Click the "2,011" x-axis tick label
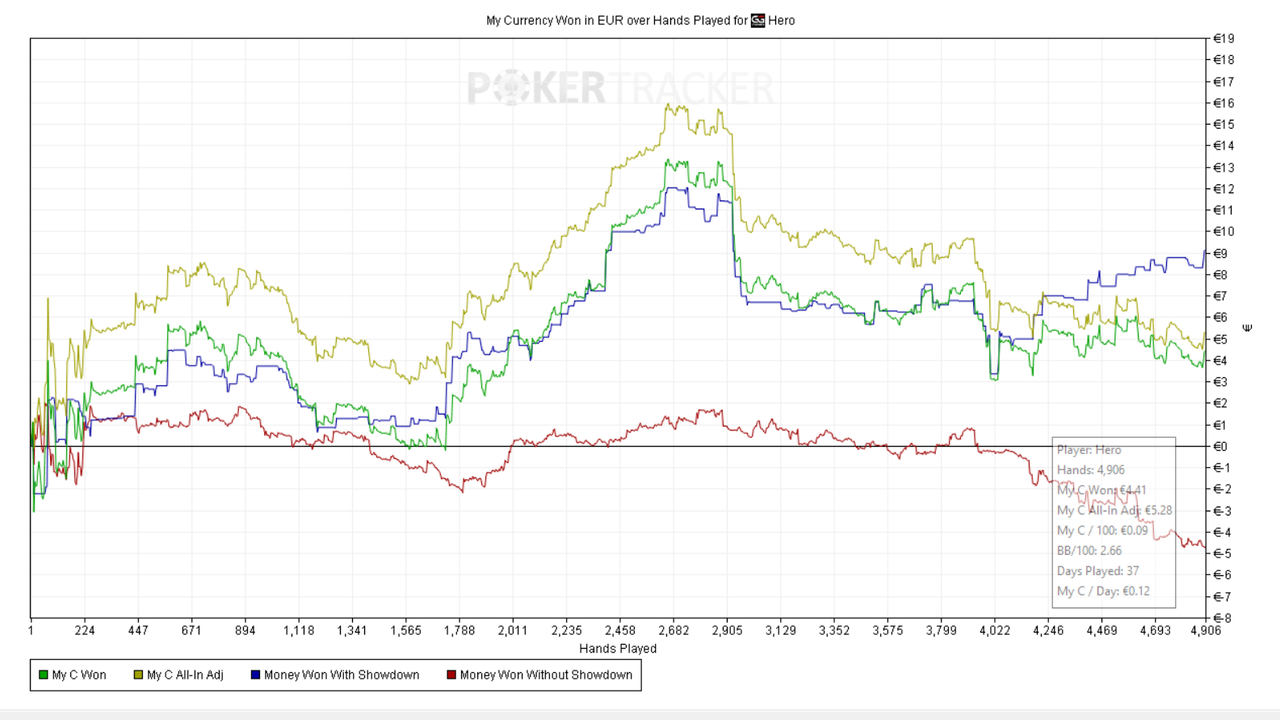 coord(513,631)
